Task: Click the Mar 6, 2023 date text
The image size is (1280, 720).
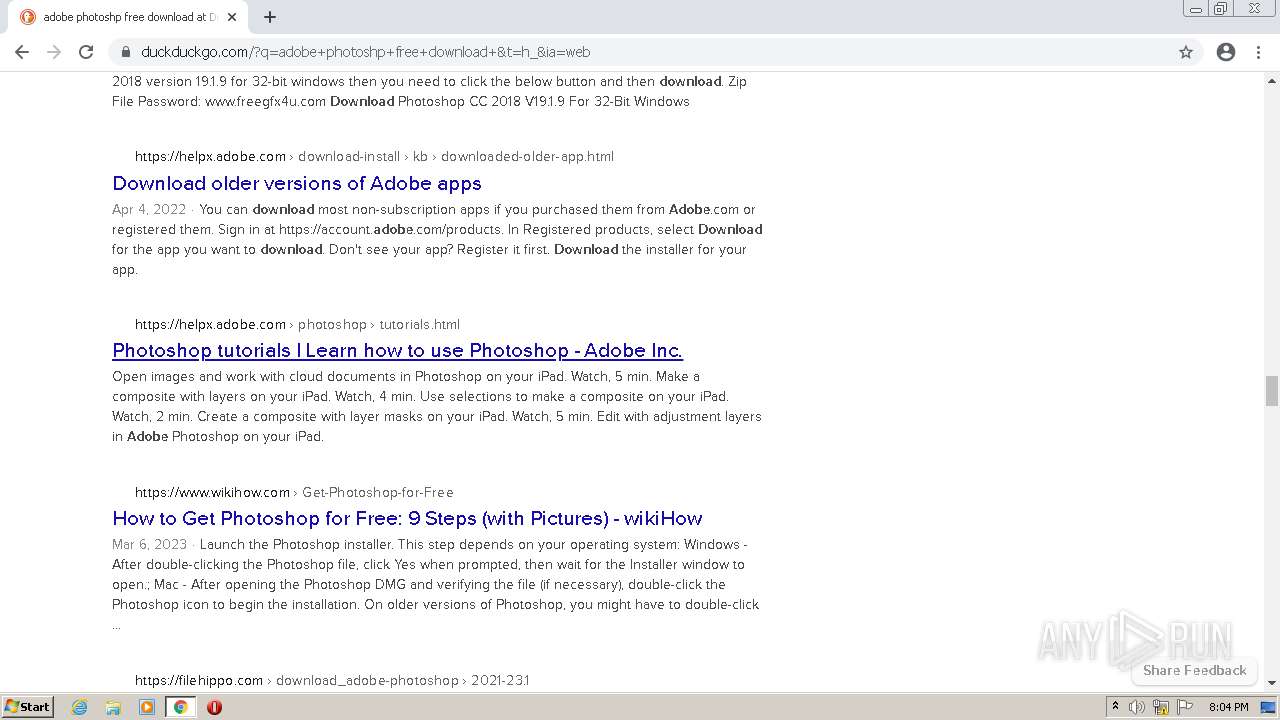Action: [150, 545]
